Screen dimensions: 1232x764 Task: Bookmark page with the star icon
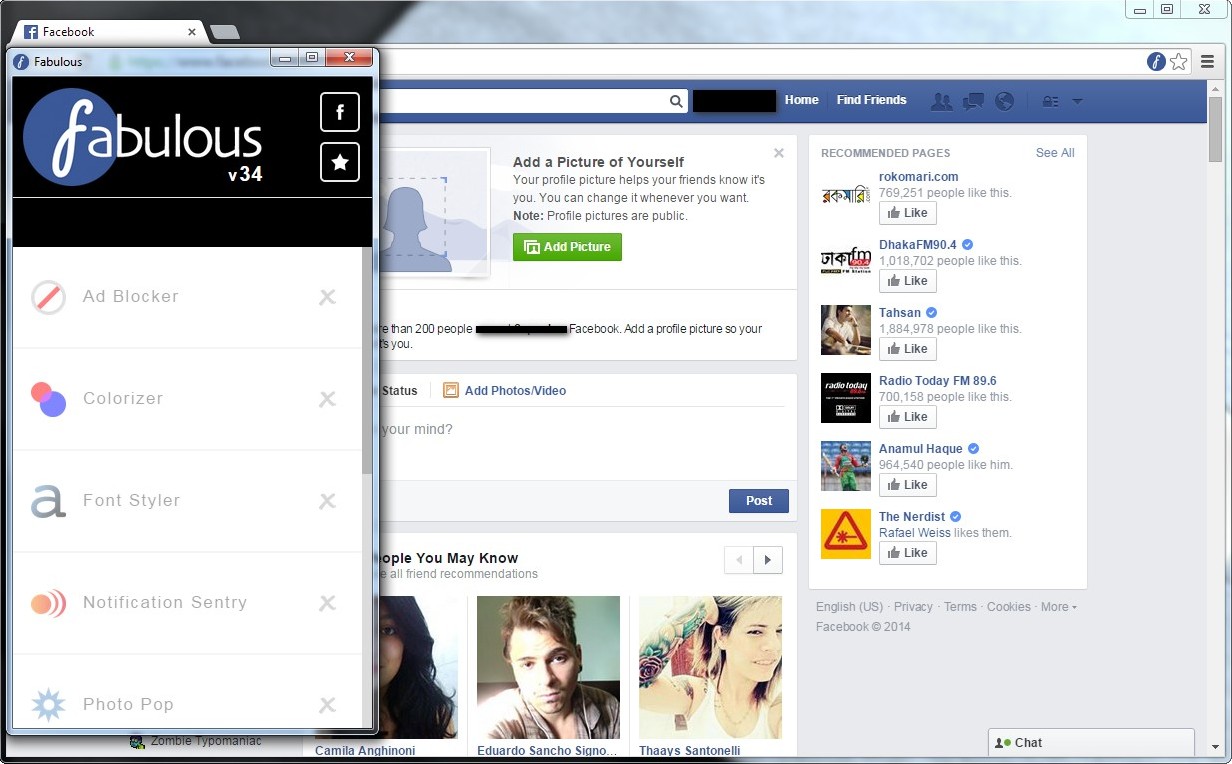point(1179,62)
